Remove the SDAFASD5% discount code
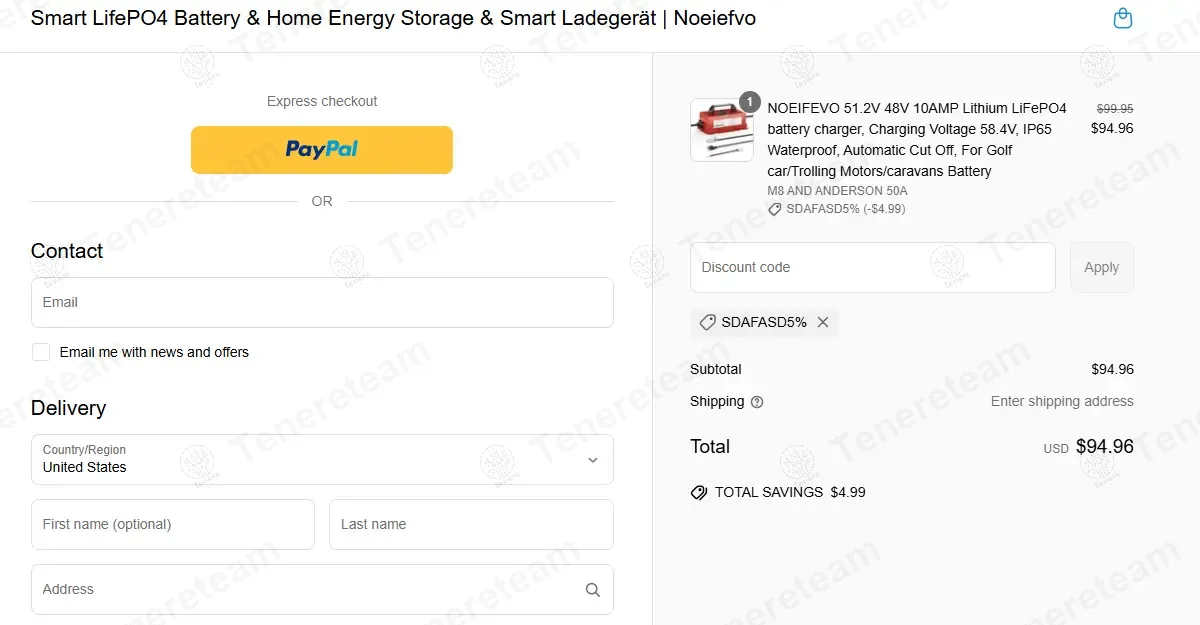 pos(823,322)
